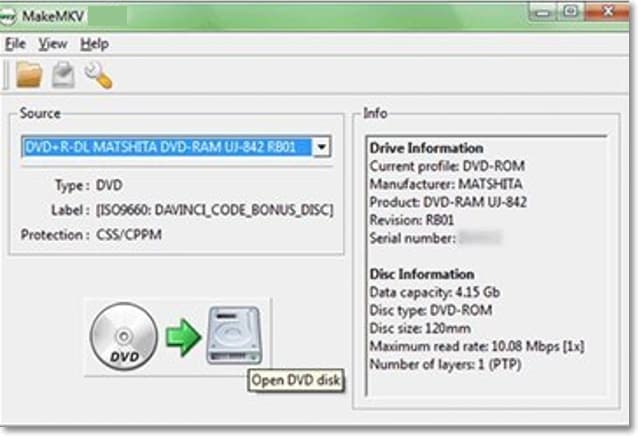638x436 pixels.
Task: Click the Current profile: DVD-ROM line
Action: coord(447,166)
